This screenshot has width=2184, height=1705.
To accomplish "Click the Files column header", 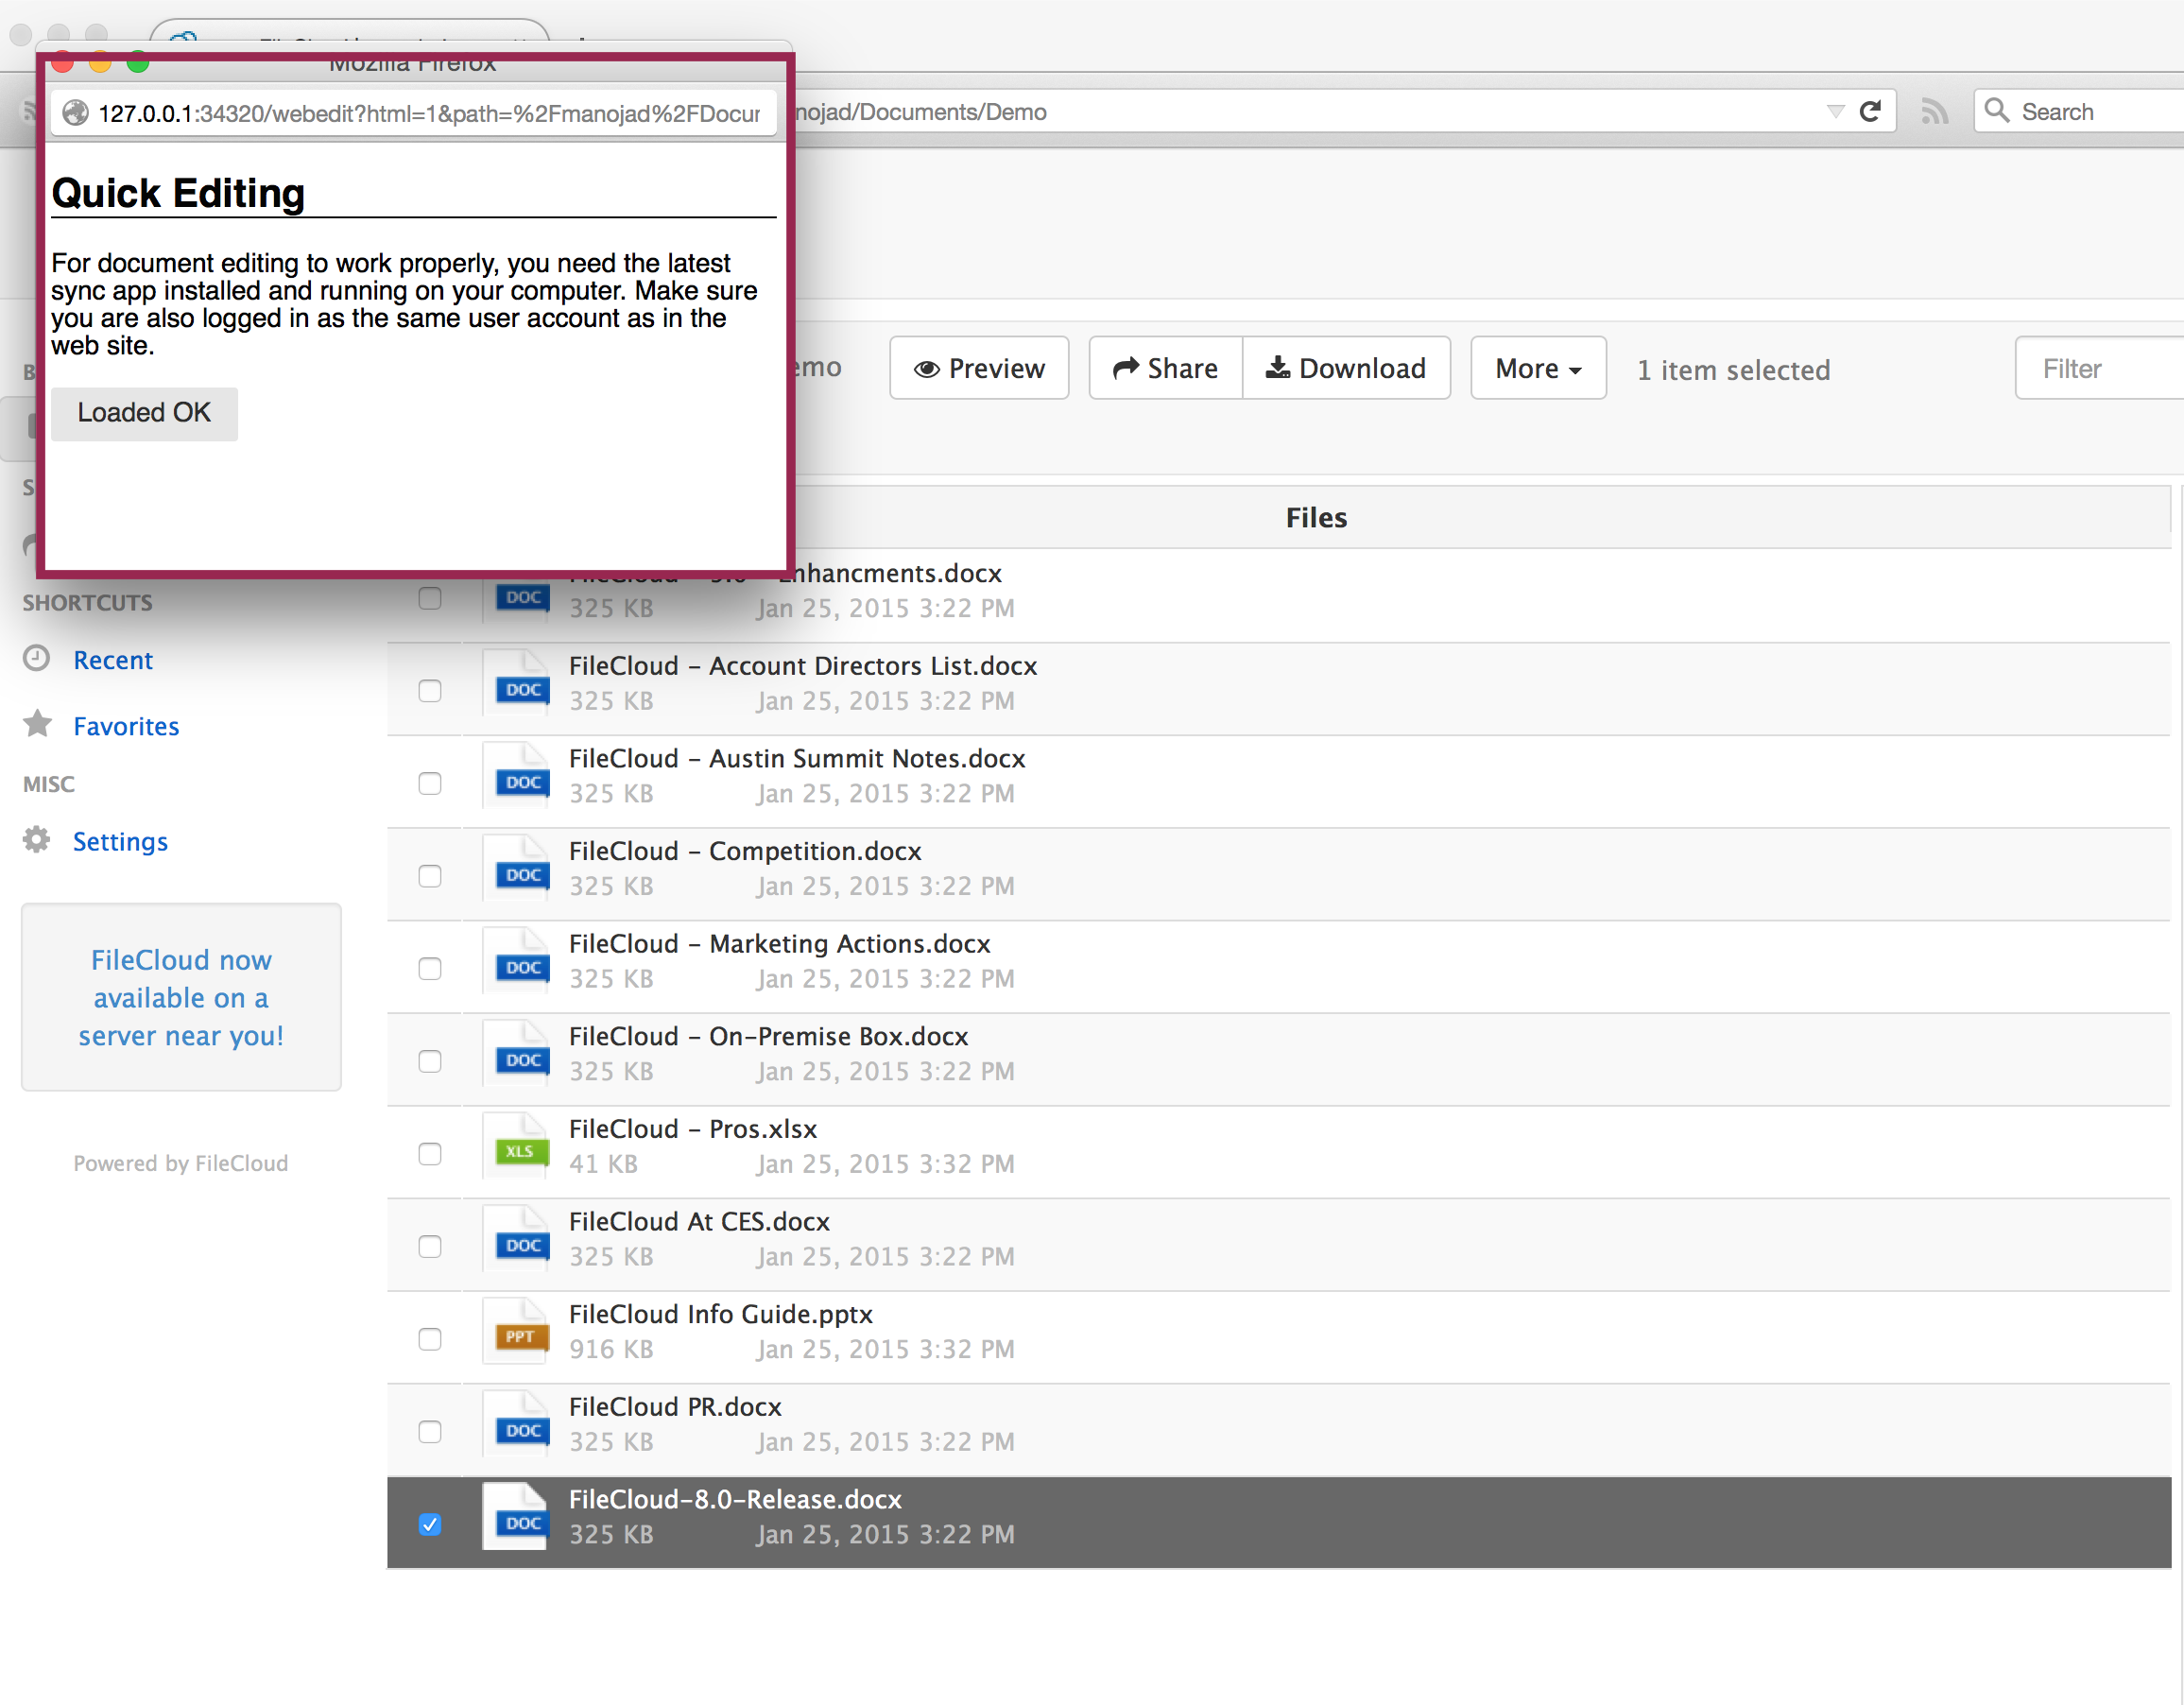I will [1316, 518].
